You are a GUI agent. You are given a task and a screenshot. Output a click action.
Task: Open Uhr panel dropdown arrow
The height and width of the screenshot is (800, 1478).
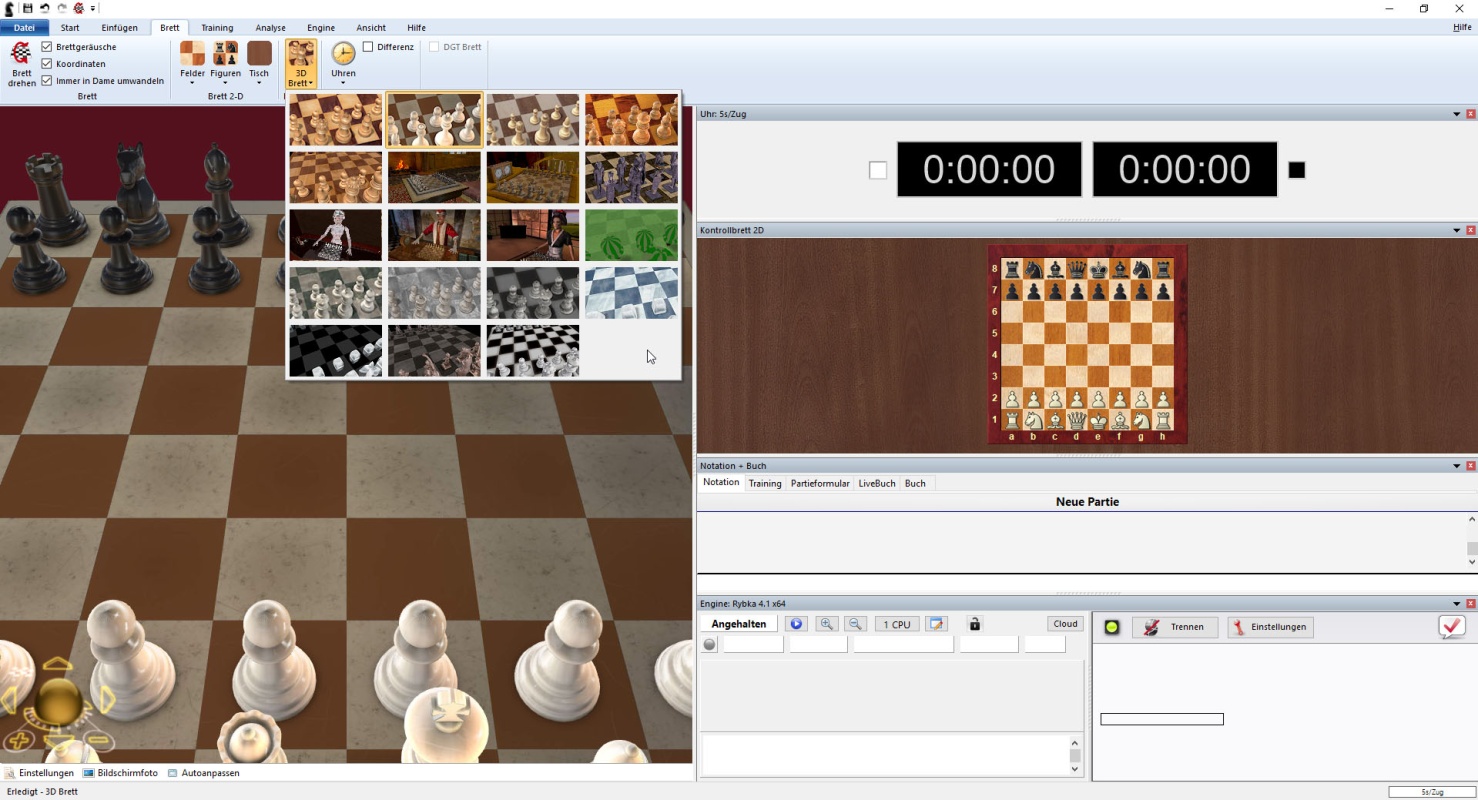[1457, 114]
